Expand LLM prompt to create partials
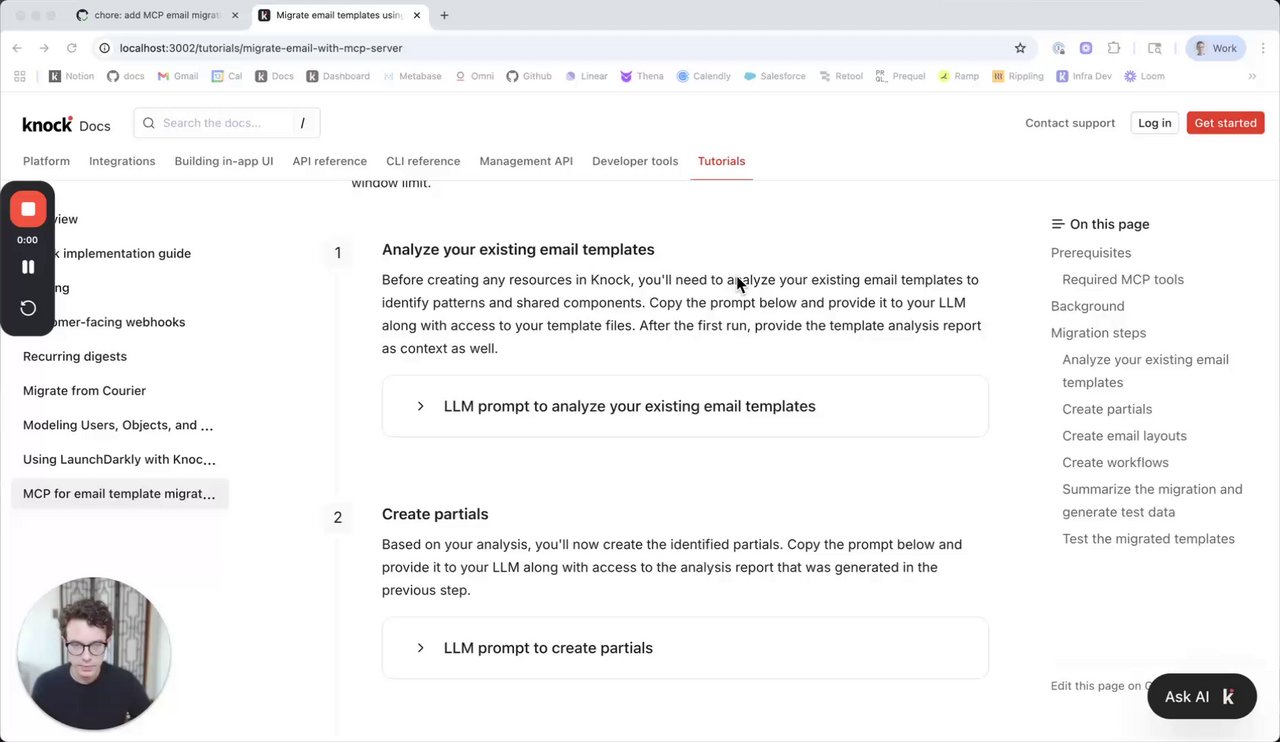This screenshot has width=1280, height=742. [x=685, y=648]
